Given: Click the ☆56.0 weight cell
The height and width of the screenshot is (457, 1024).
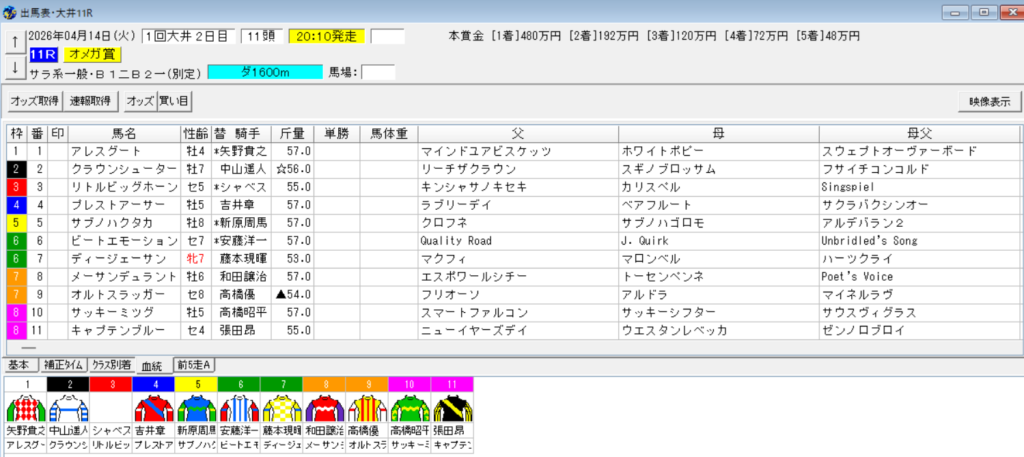Looking at the screenshot, I should [x=291, y=169].
